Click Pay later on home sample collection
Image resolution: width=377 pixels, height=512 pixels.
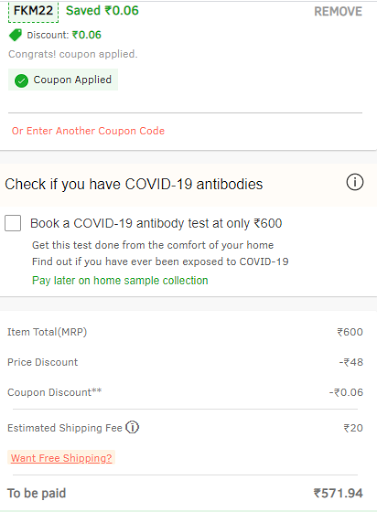[x=120, y=280]
